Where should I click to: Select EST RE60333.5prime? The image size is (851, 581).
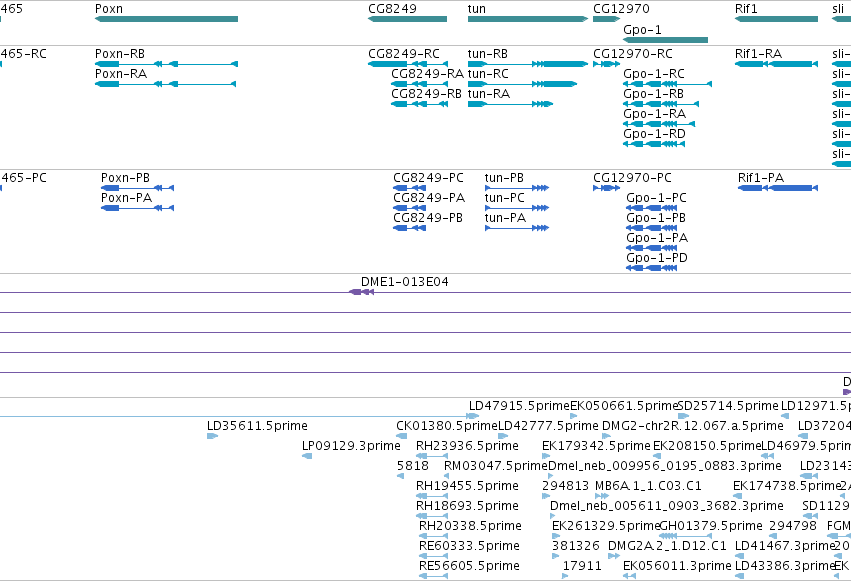[x=433, y=556]
